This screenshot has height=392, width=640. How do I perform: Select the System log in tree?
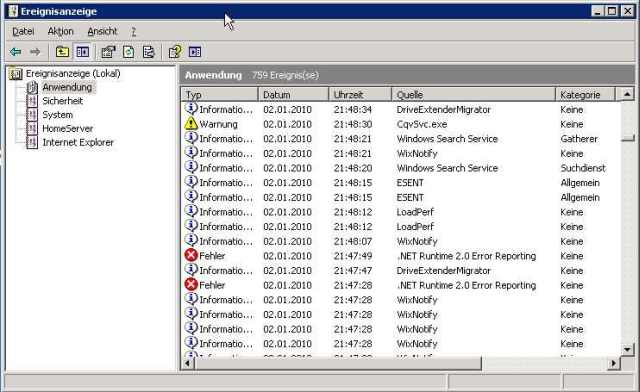(x=58, y=115)
